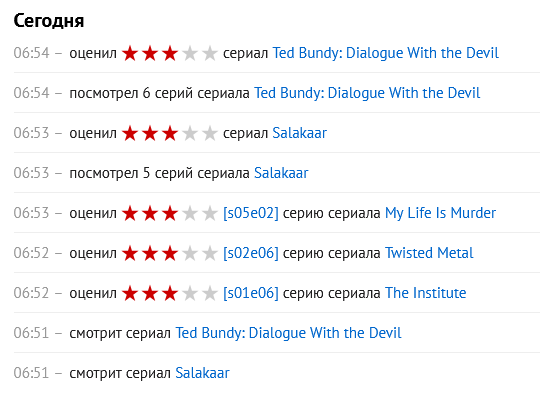Image resolution: width=540 pixels, height=398 pixels.
Task: Open Salakaar link in the rating row
Action: [299, 133]
